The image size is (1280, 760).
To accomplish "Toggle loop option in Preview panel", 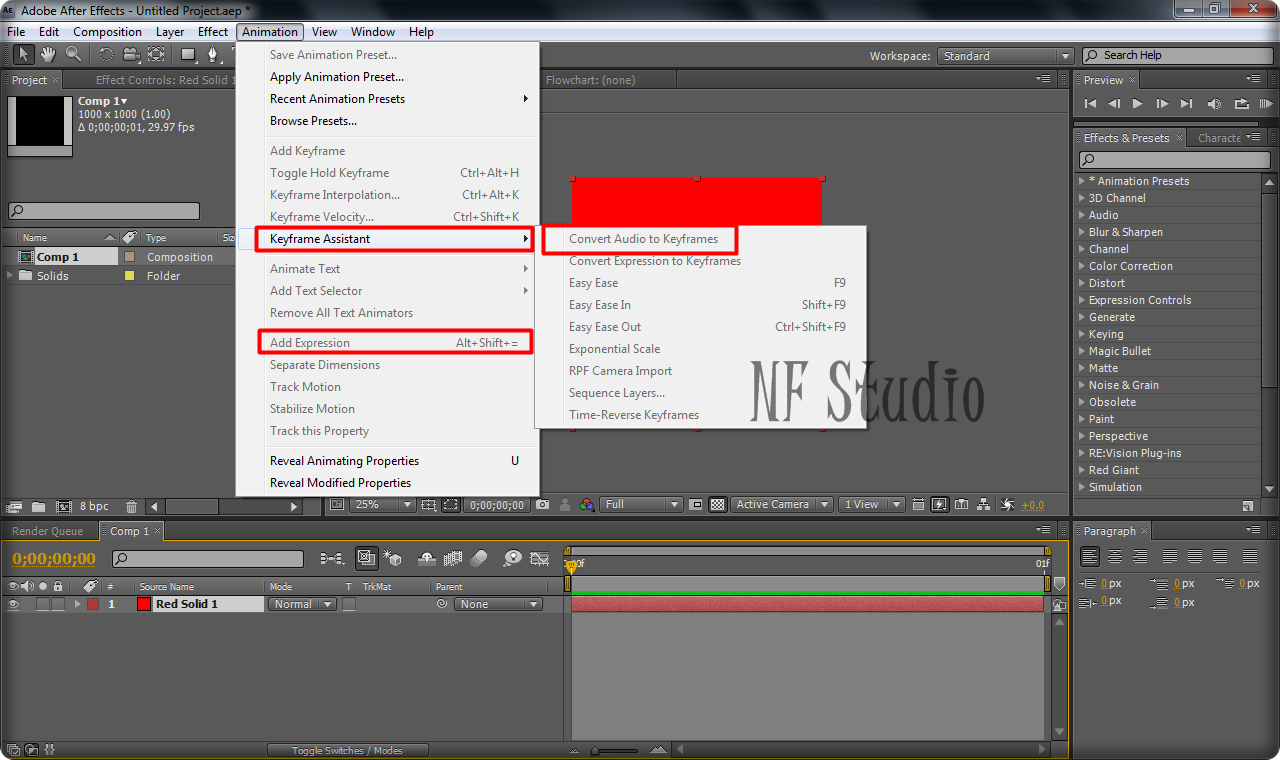I will point(1241,103).
